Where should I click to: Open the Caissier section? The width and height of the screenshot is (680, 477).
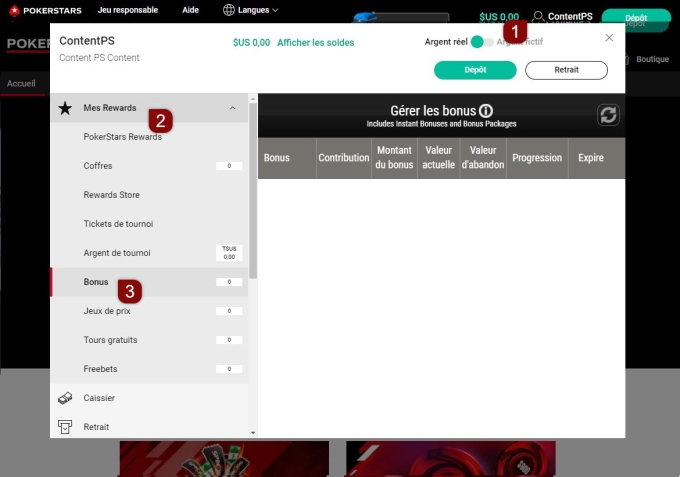tap(149, 398)
